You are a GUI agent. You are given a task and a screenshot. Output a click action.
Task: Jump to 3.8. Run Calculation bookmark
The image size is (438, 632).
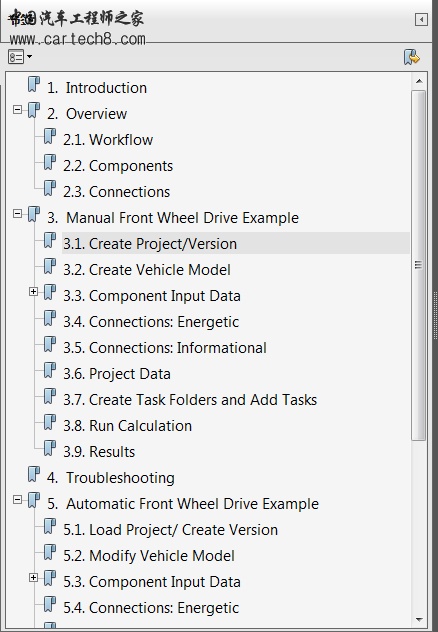(x=127, y=426)
